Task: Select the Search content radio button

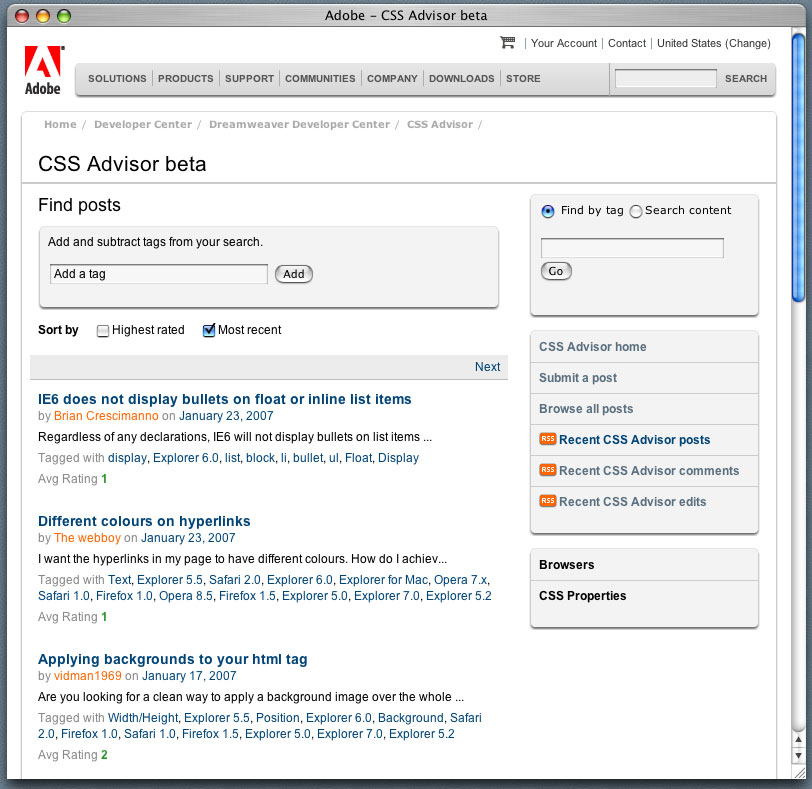Action: (x=636, y=211)
